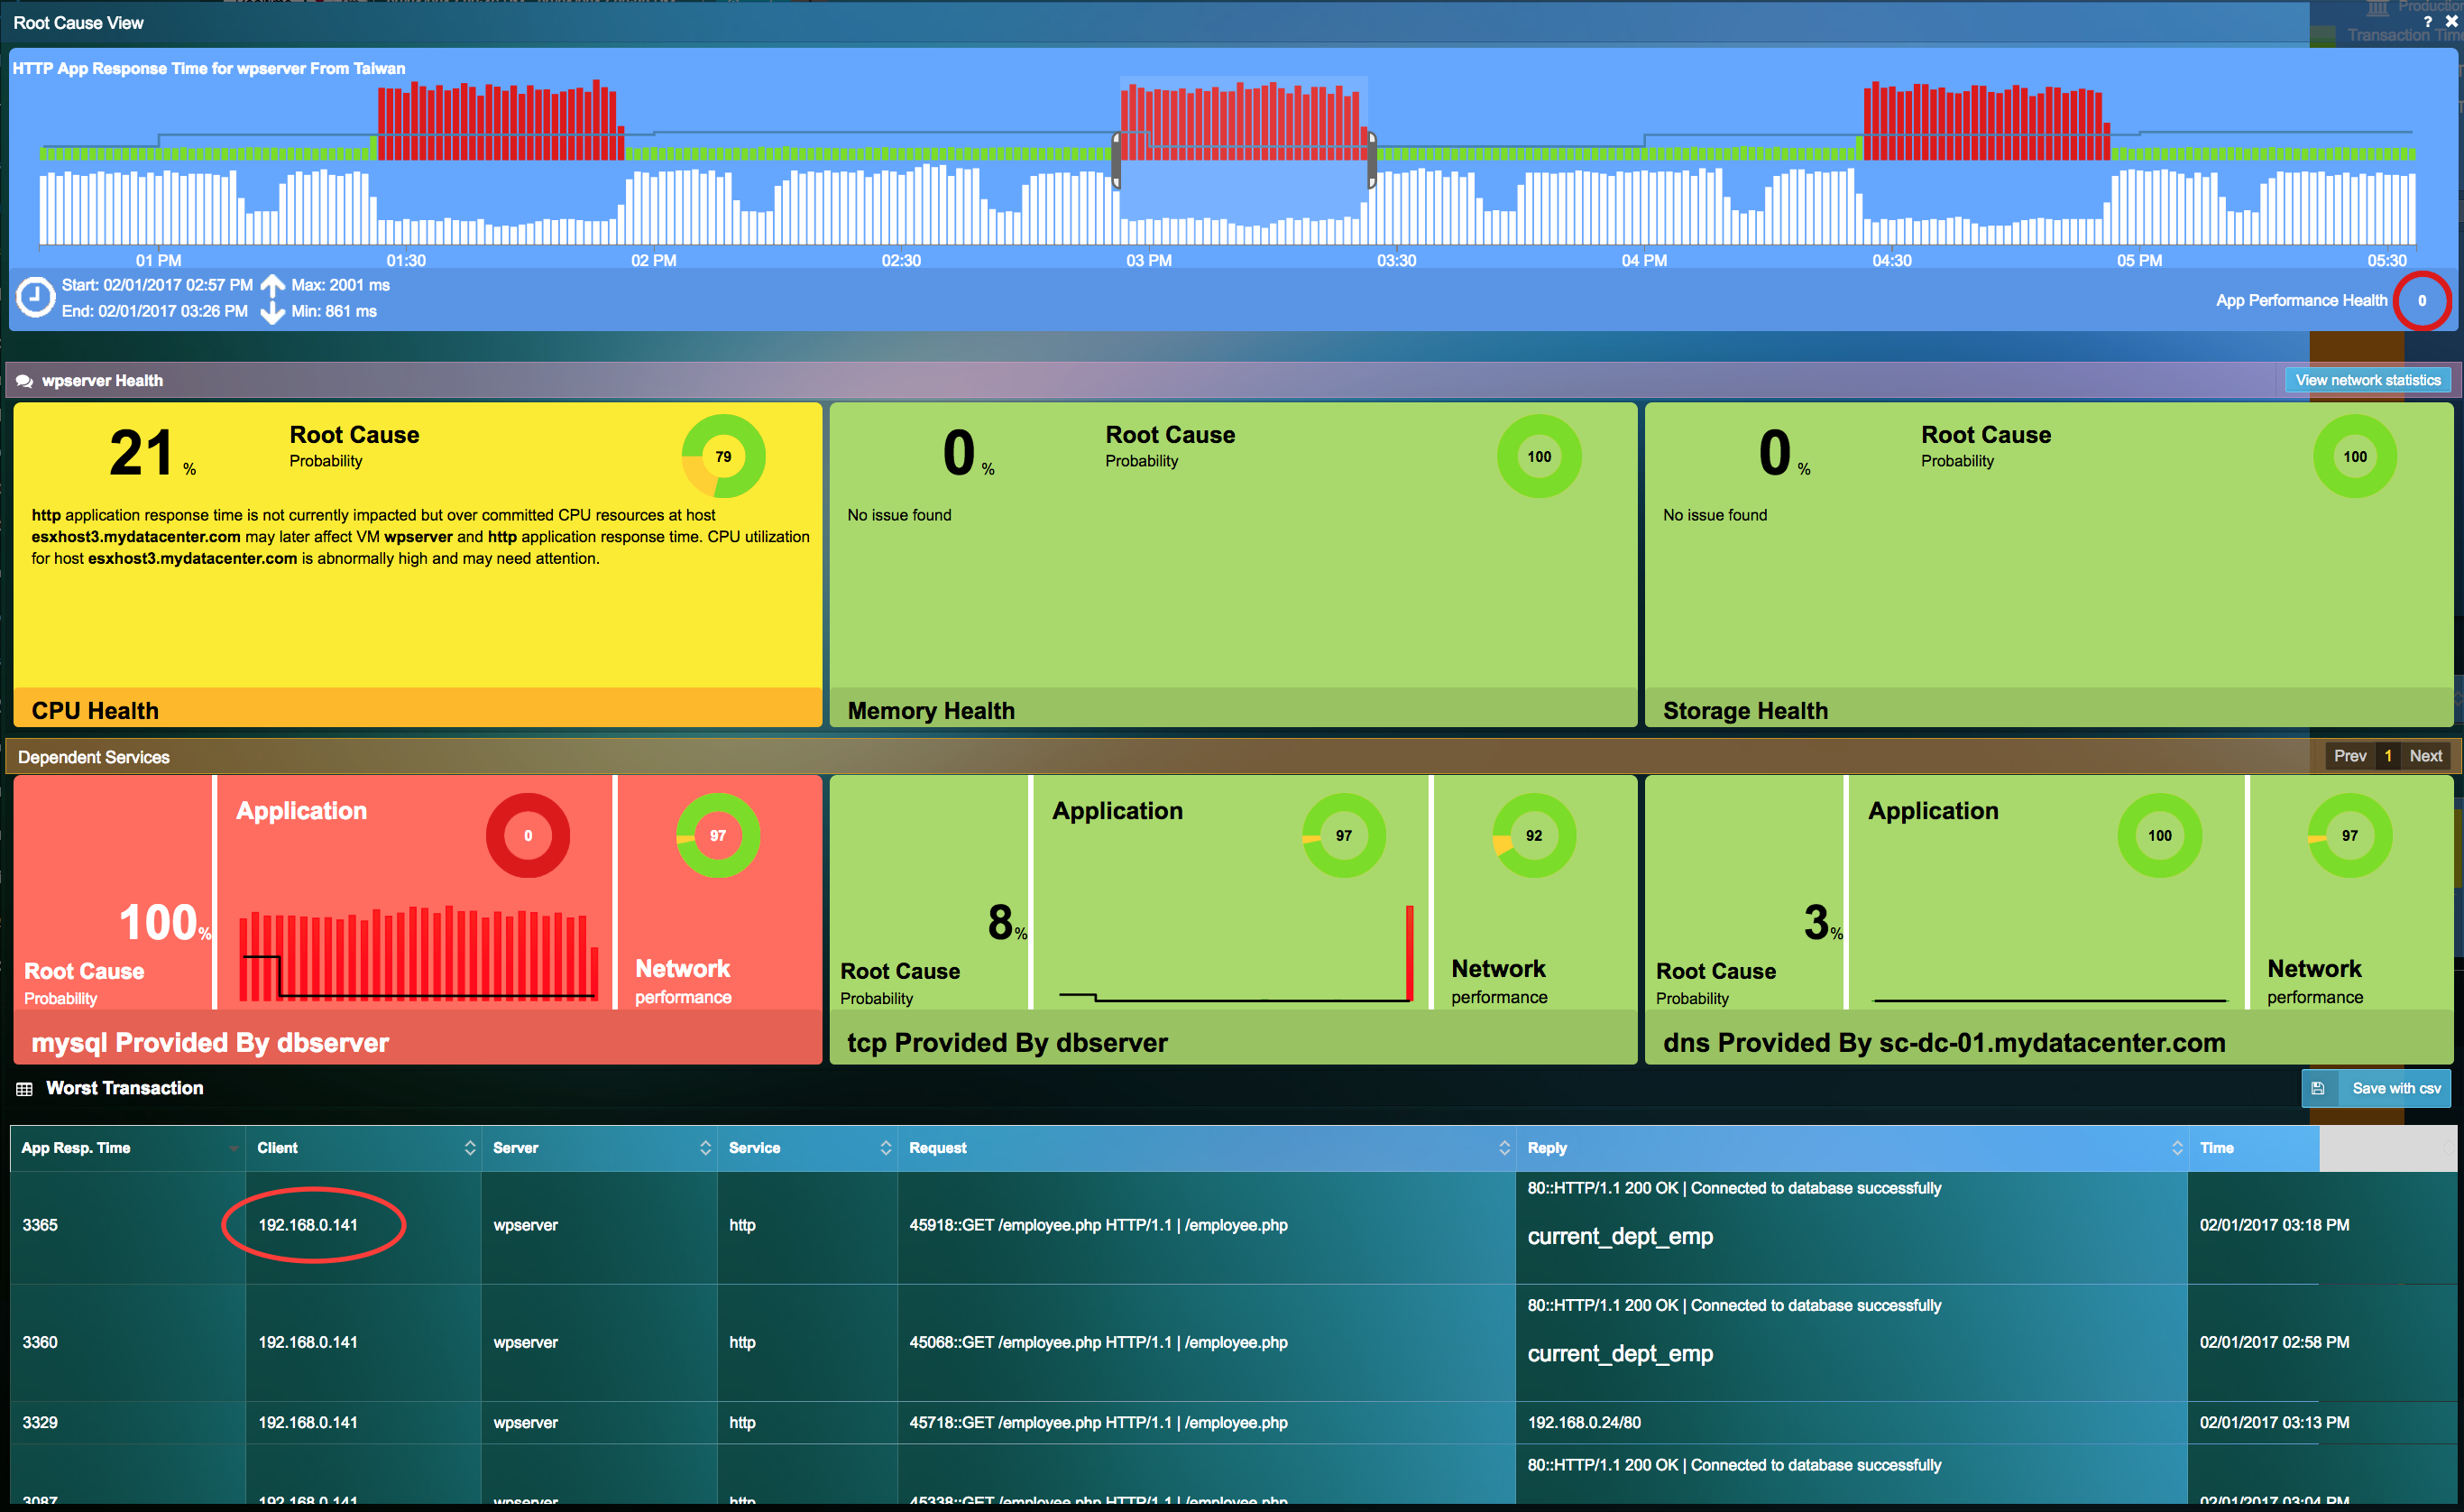Click the 21% CPU root cause probability

click(x=152, y=452)
